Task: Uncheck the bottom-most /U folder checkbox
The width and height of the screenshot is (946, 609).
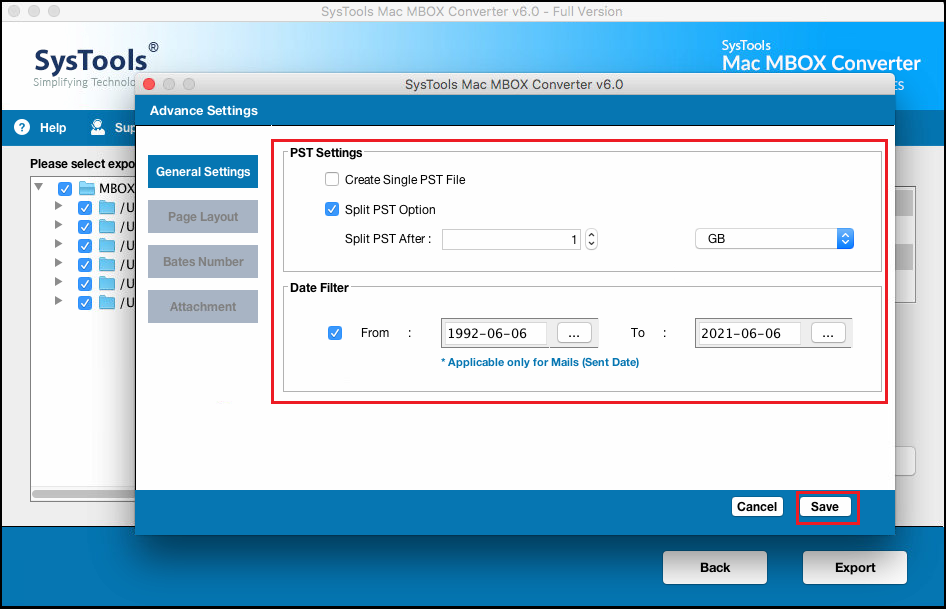Action: tap(85, 303)
